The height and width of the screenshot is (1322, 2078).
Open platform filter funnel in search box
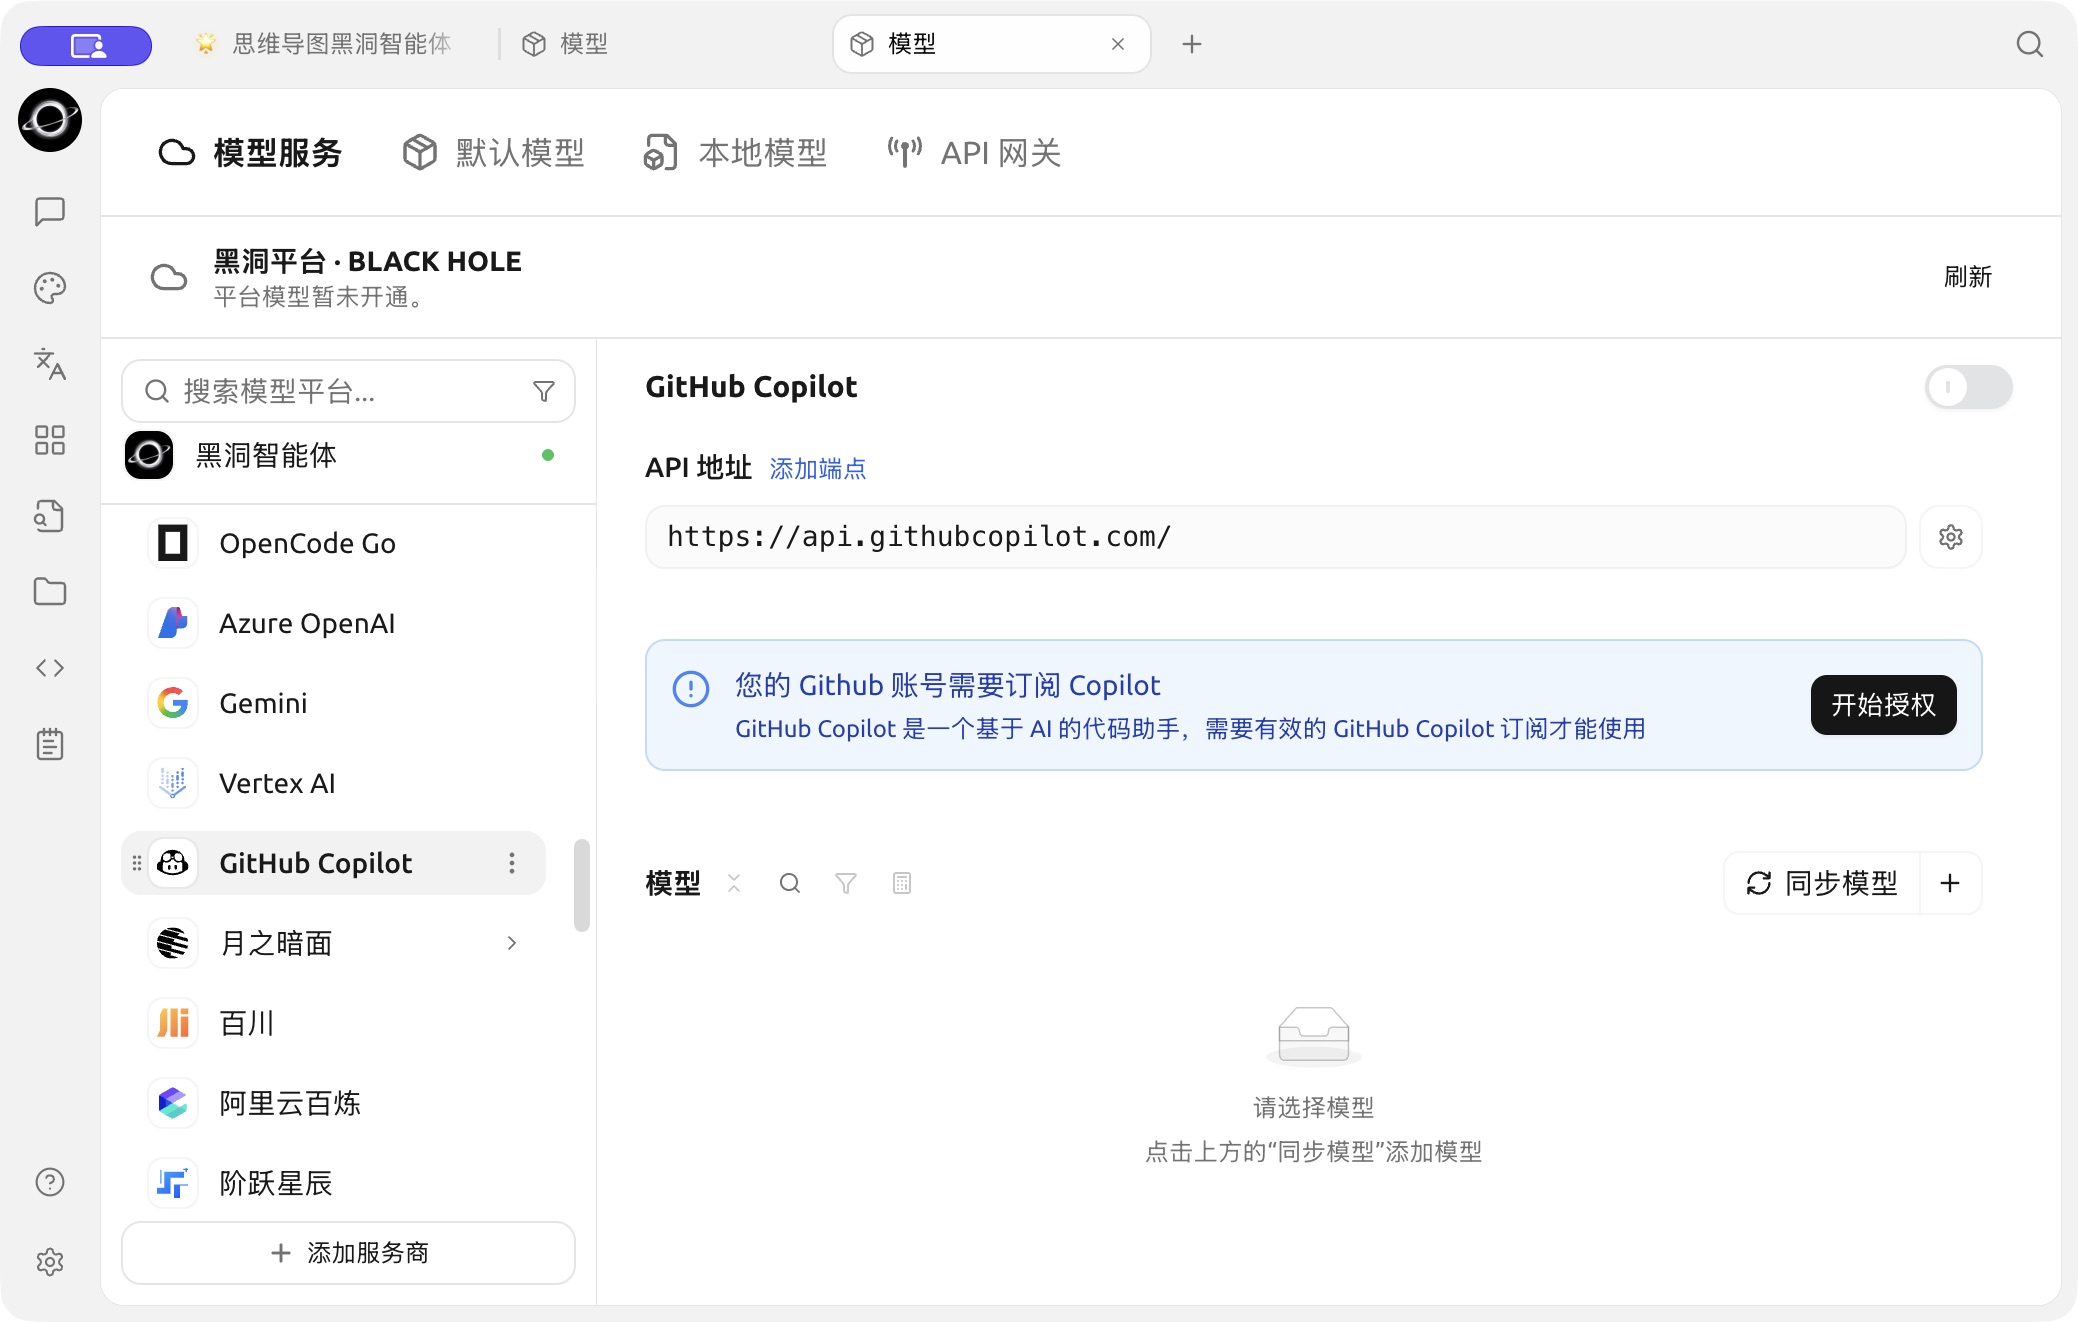(544, 391)
